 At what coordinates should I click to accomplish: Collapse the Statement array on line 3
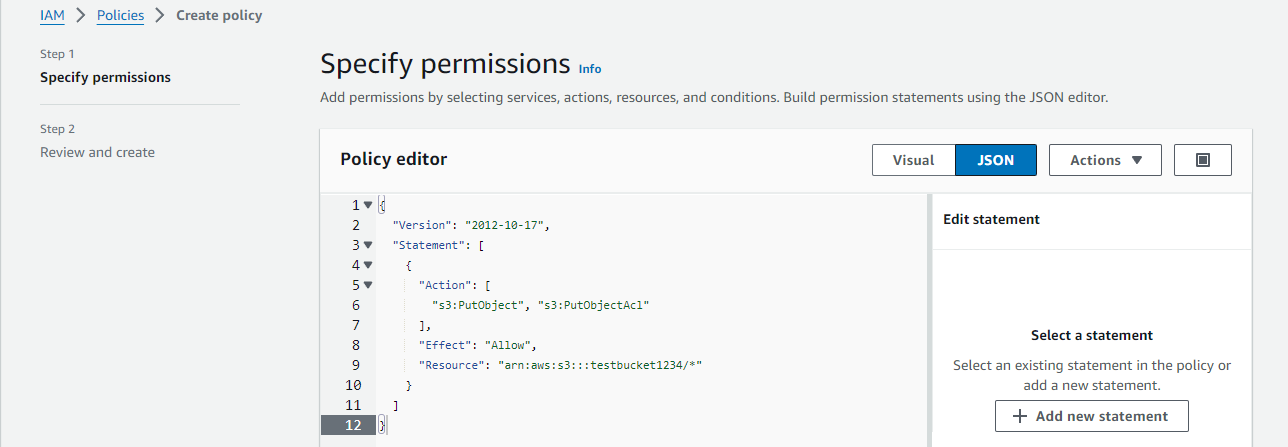click(368, 245)
